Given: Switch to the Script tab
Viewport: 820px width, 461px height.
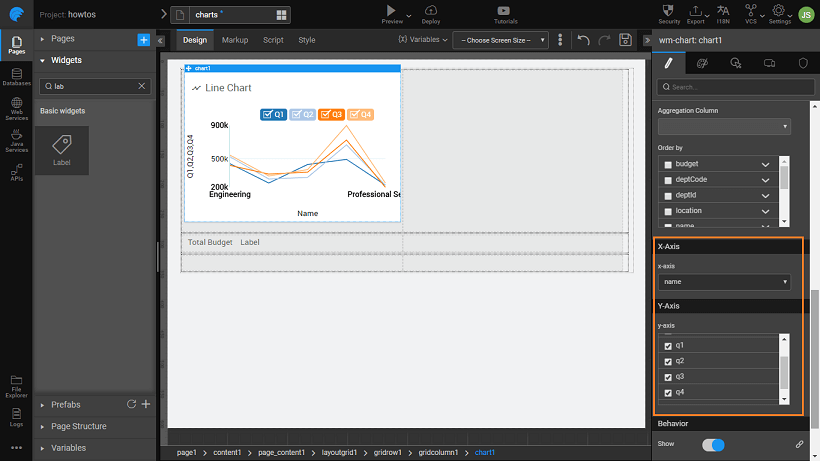Looking at the screenshot, I should tap(273, 40).
